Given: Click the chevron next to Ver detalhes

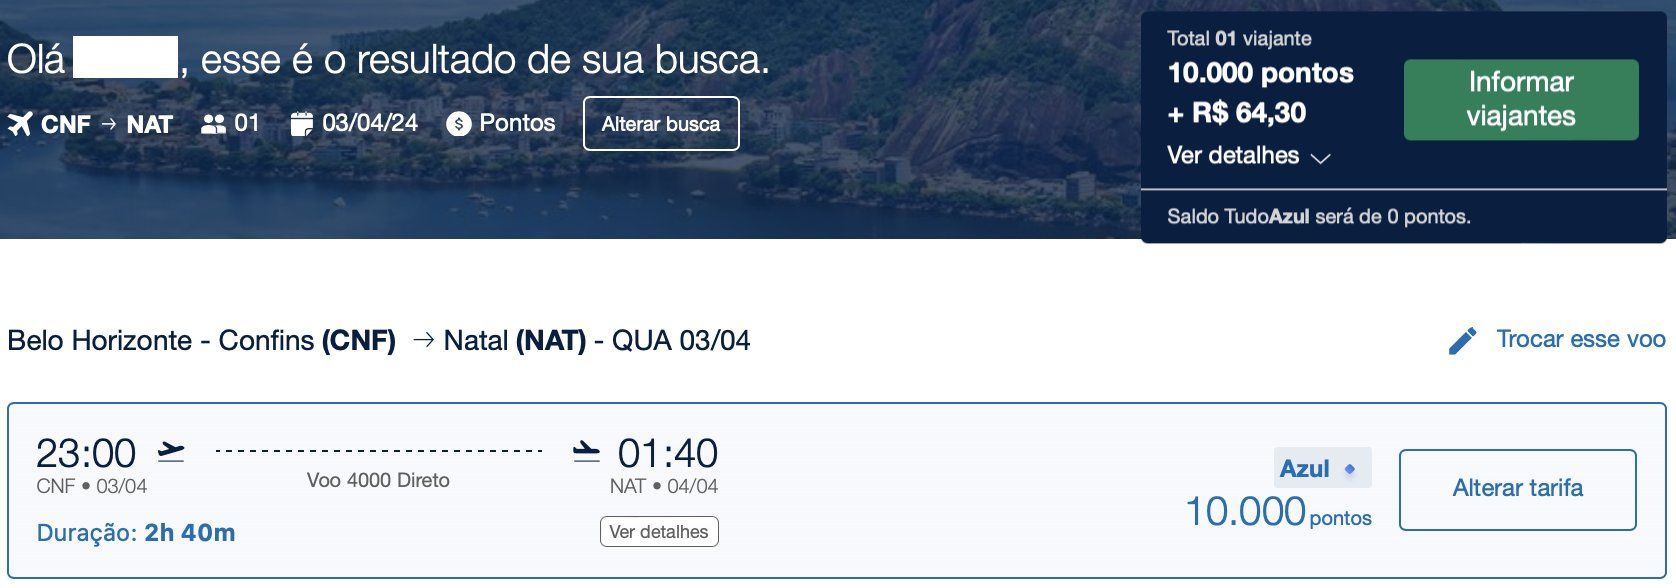Looking at the screenshot, I should [1320, 158].
